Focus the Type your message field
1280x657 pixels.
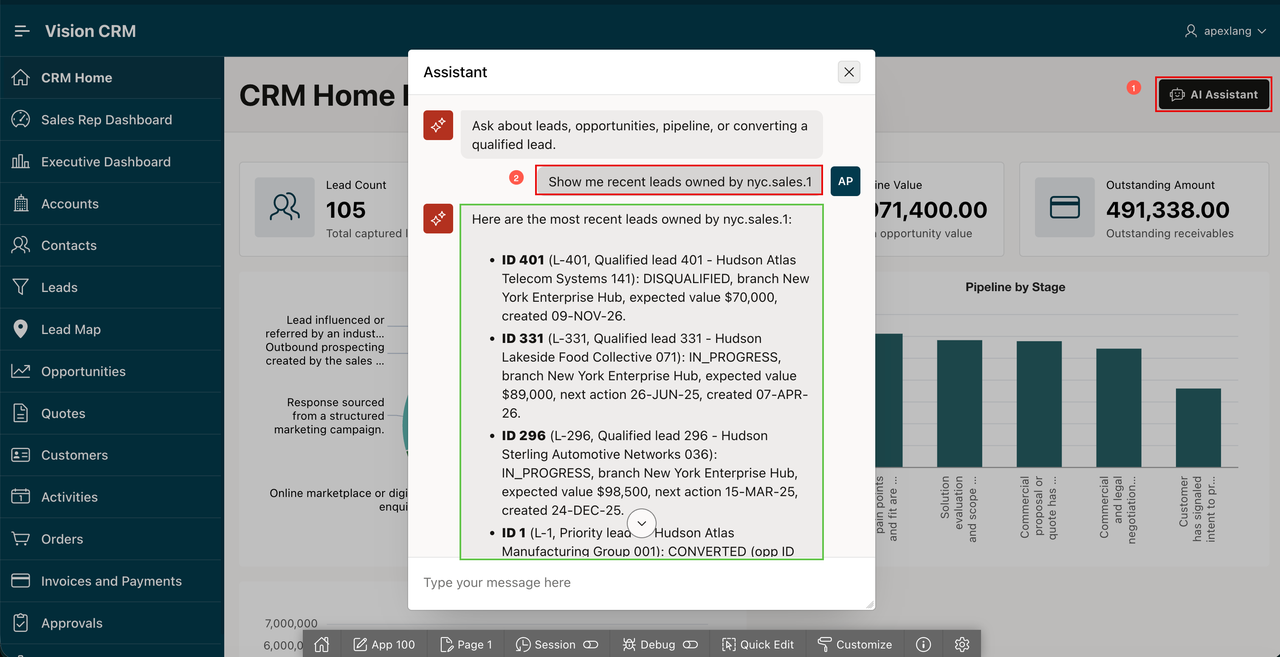pos(641,582)
